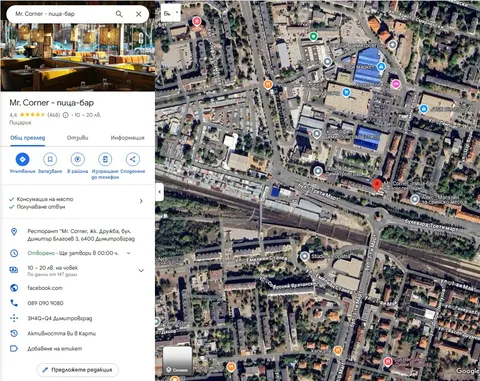The image size is (480, 381).
Task: Click red pin near top-left of map
Action: click(197, 22)
